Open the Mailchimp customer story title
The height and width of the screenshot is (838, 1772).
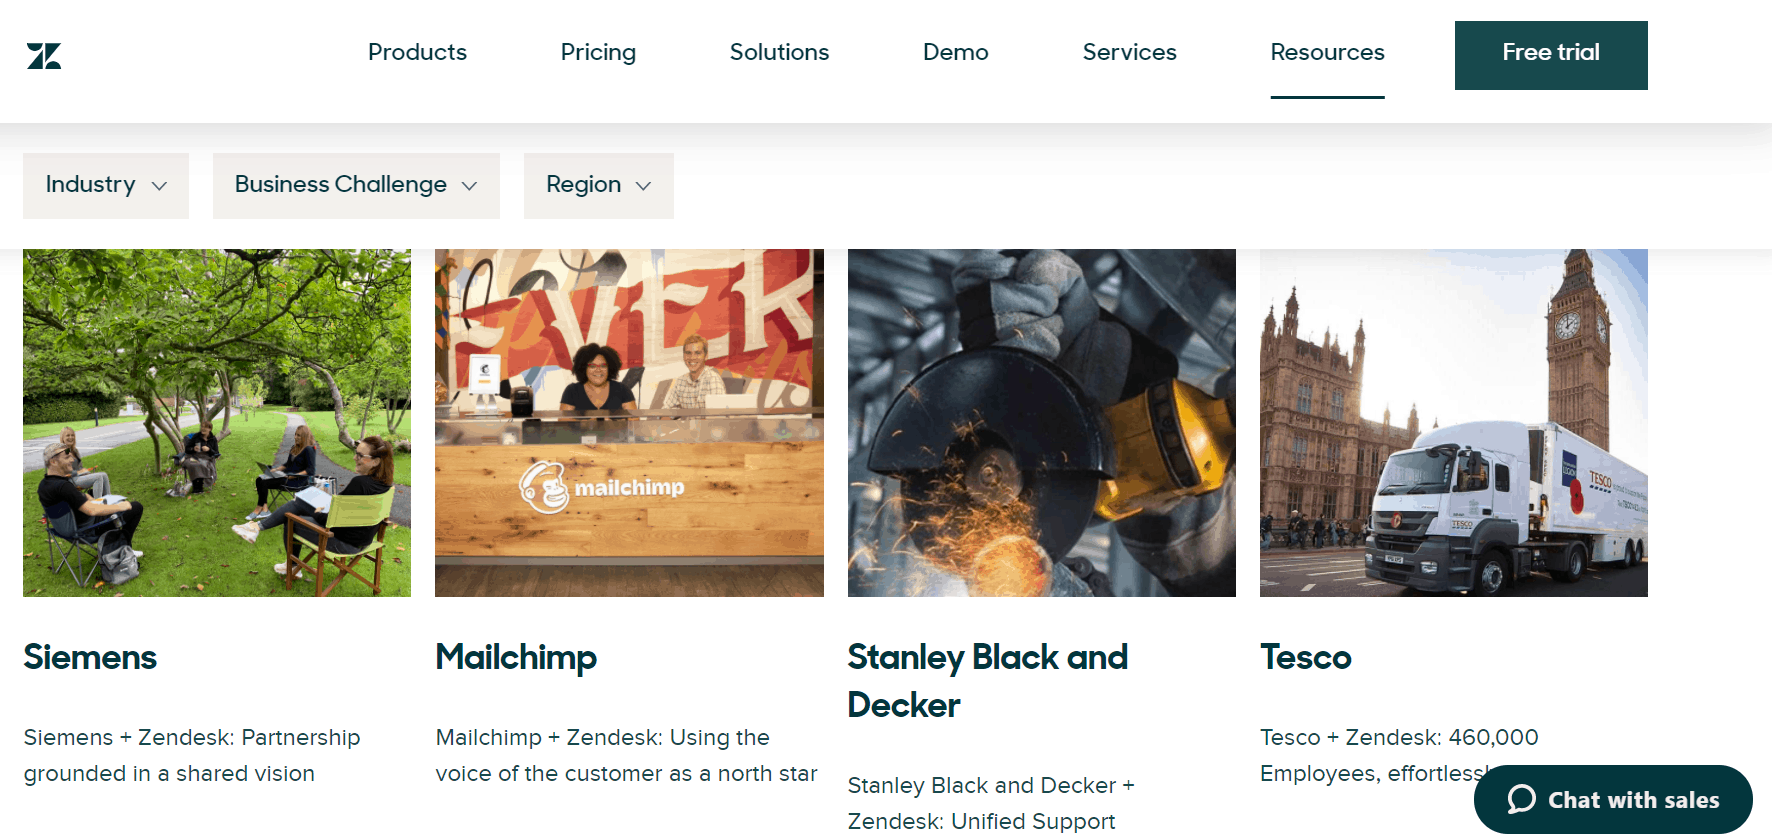(x=516, y=658)
